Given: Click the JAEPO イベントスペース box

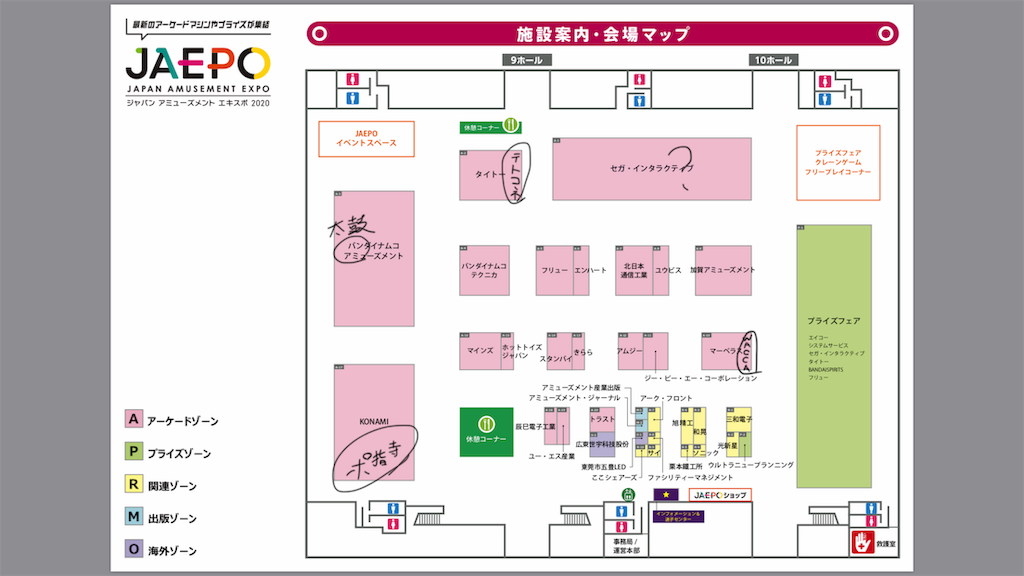Looking at the screenshot, I should pos(366,138).
